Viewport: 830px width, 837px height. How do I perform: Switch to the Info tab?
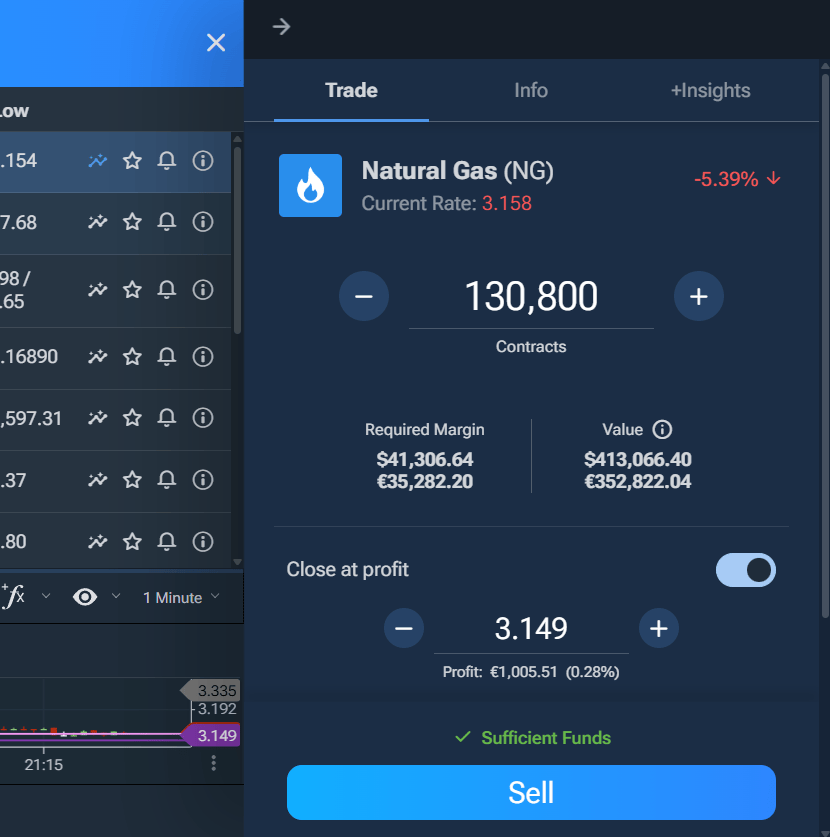coord(531,90)
